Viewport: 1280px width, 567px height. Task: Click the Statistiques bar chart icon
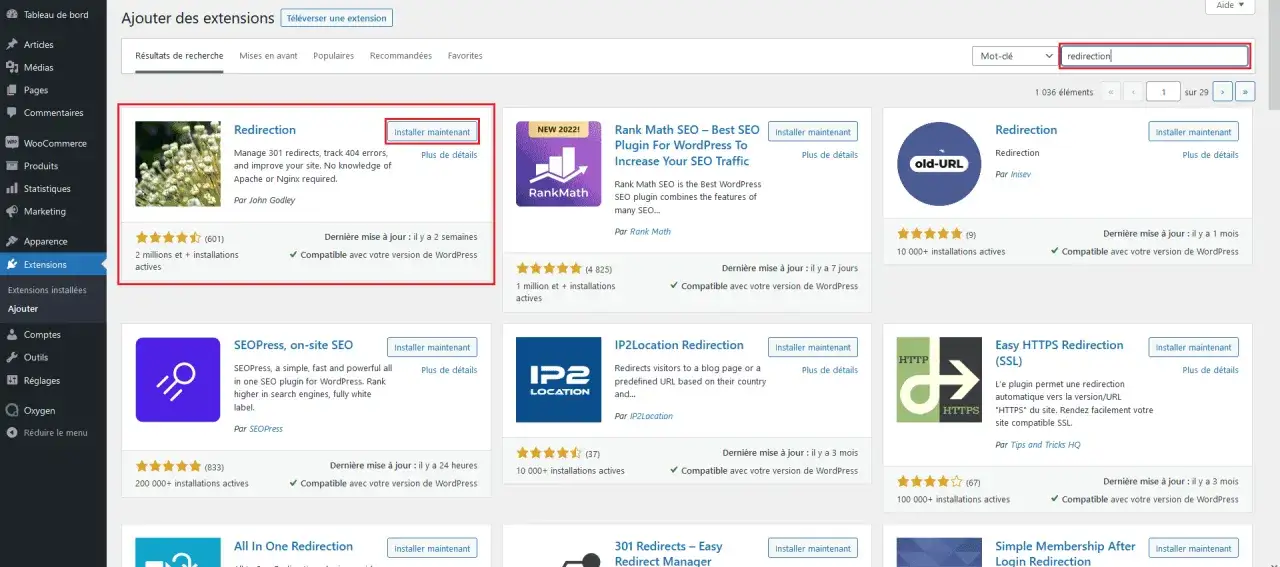pyautogui.click(x=12, y=189)
